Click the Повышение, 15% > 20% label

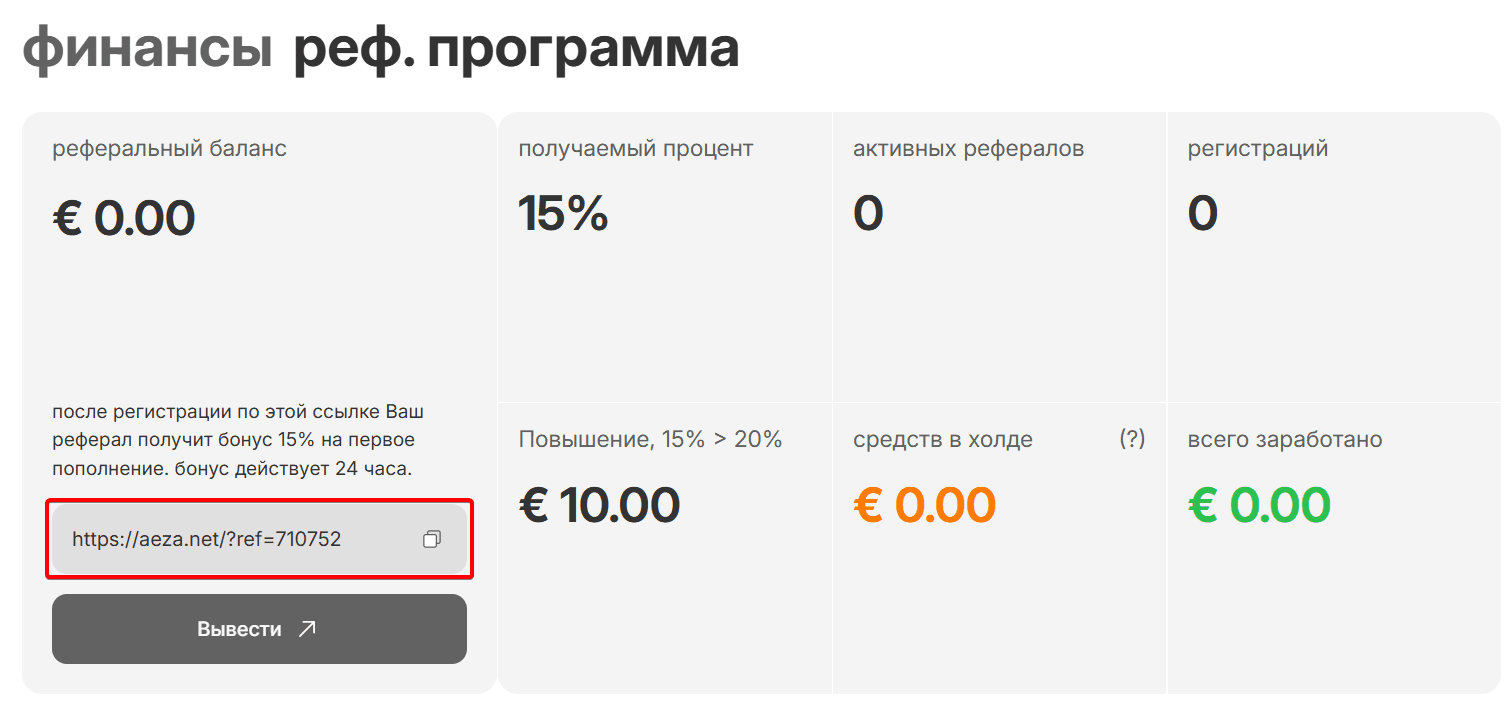[650, 439]
